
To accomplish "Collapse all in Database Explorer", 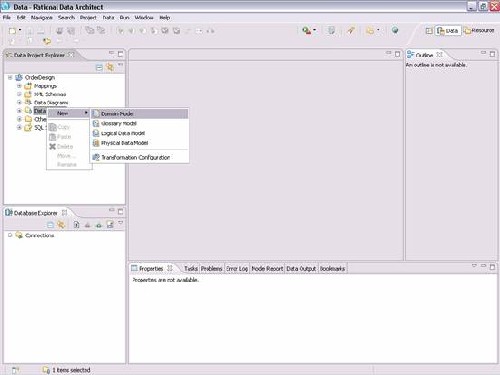I will 50,225.
